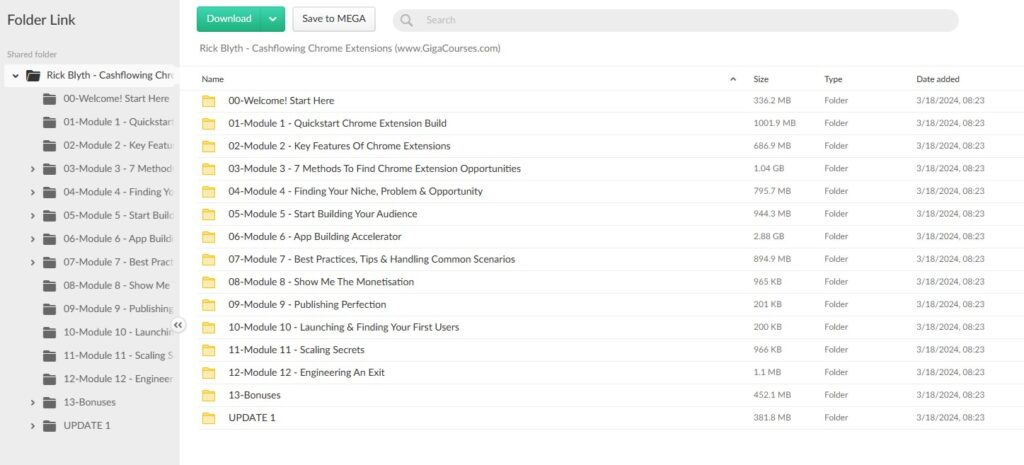Click open-folder icon of Rick Blyth root
The image size is (1024, 465).
(33, 76)
